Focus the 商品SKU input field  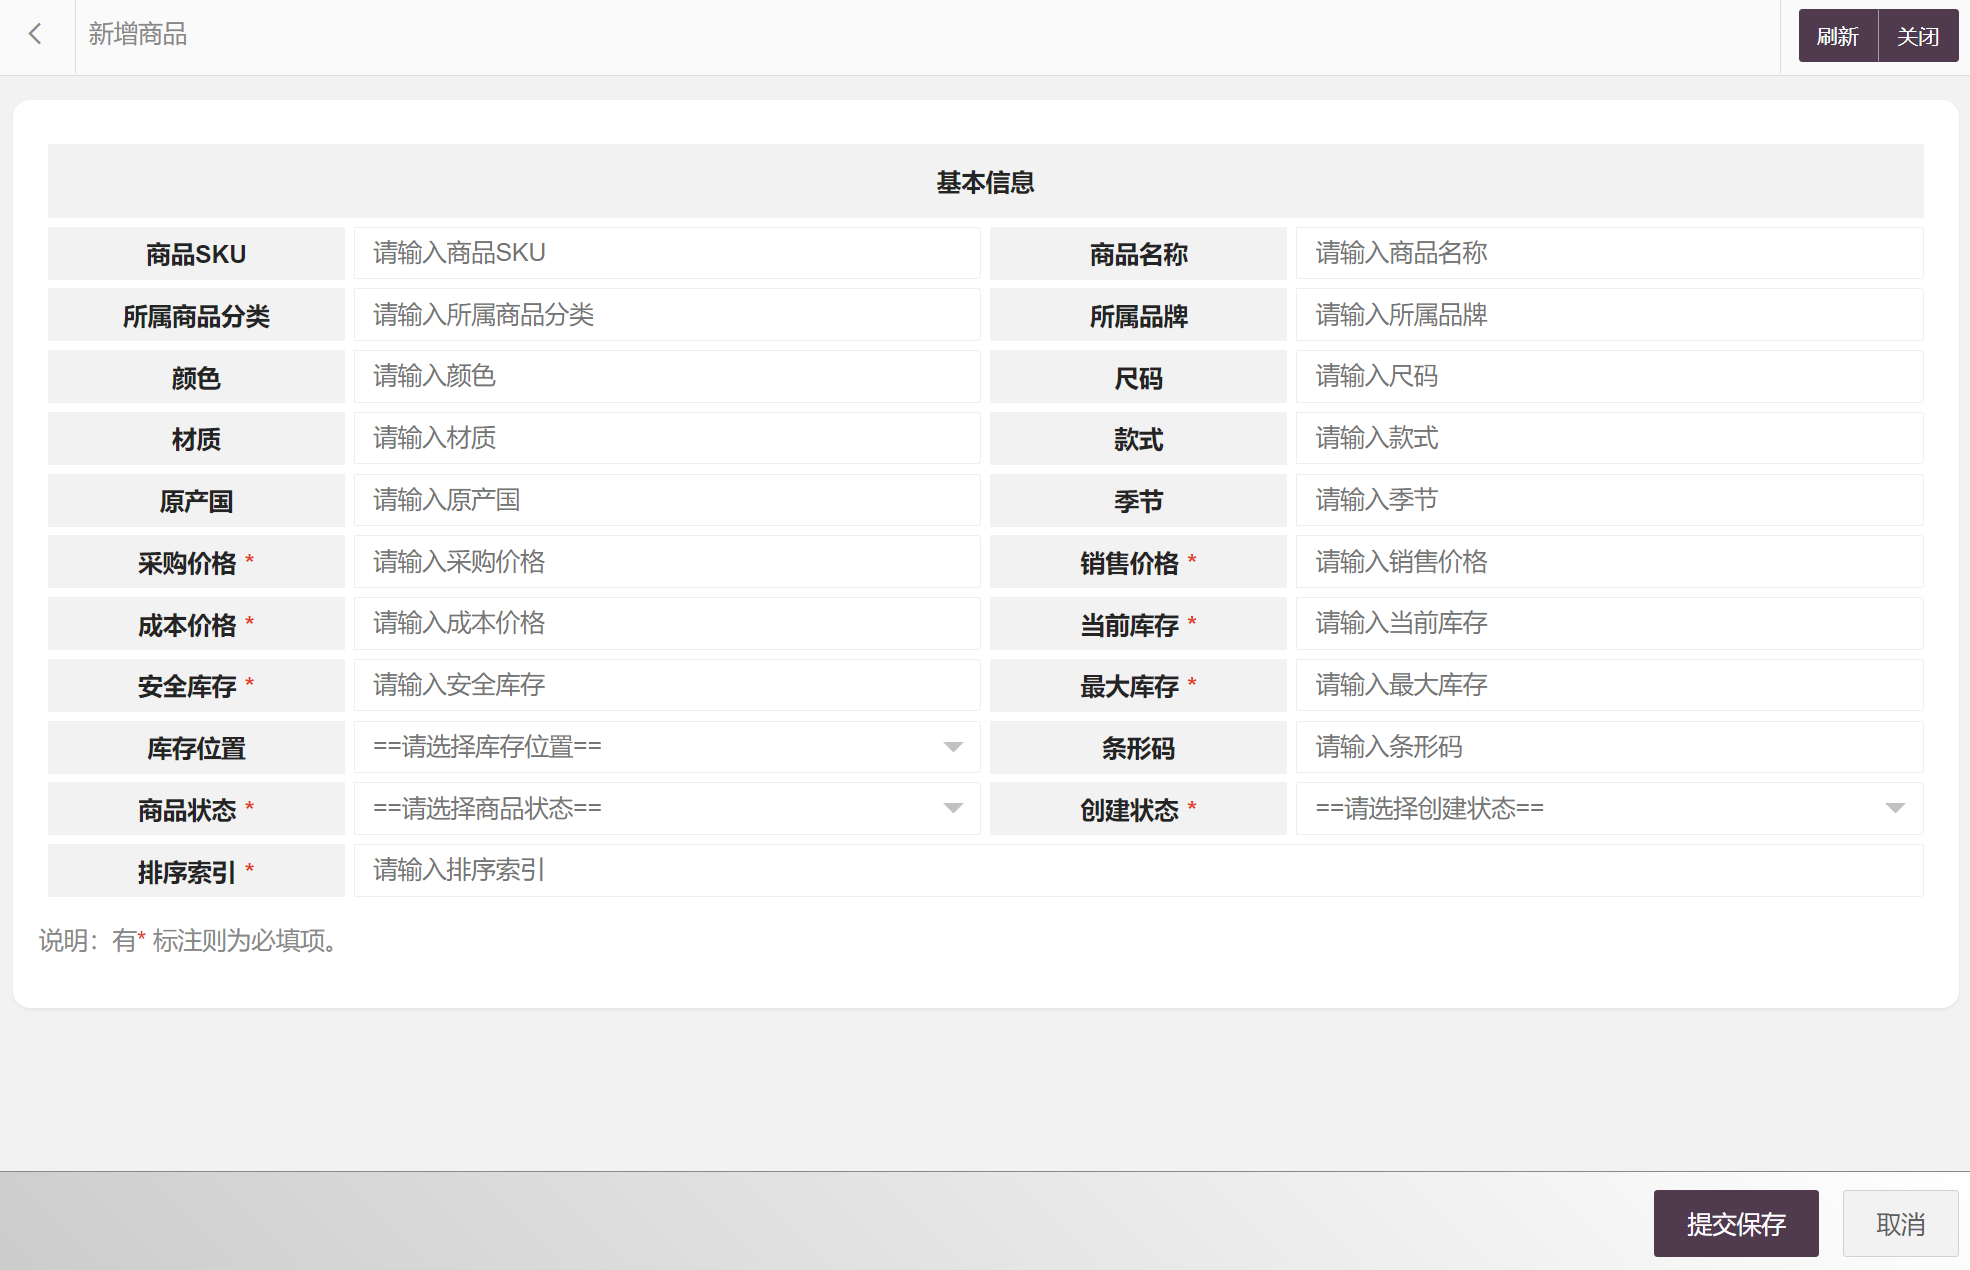(666, 253)
